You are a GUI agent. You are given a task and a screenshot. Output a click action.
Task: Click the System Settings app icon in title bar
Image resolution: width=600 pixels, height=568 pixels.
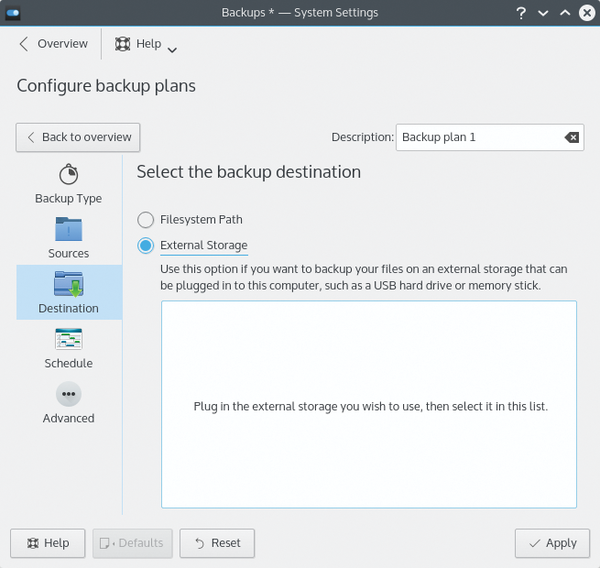(13, 13)
